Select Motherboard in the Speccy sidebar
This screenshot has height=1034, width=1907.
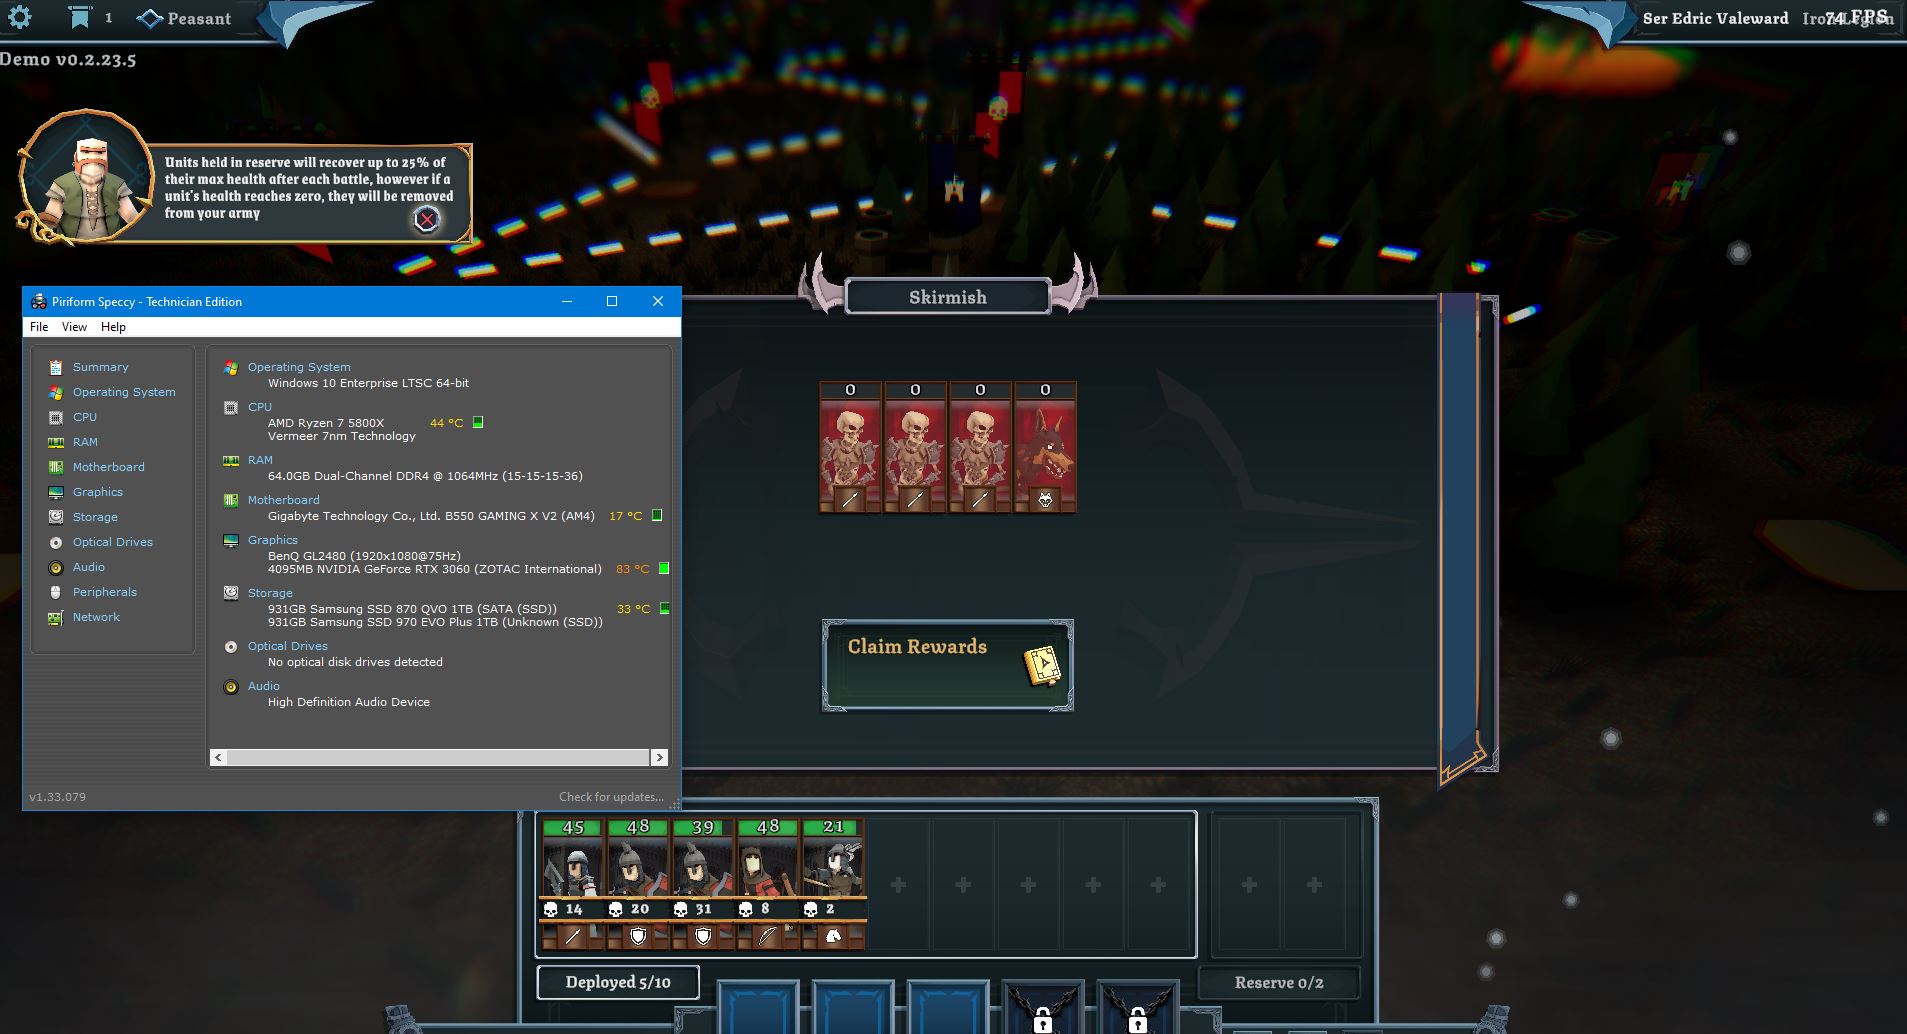click(x=108, y=467)
